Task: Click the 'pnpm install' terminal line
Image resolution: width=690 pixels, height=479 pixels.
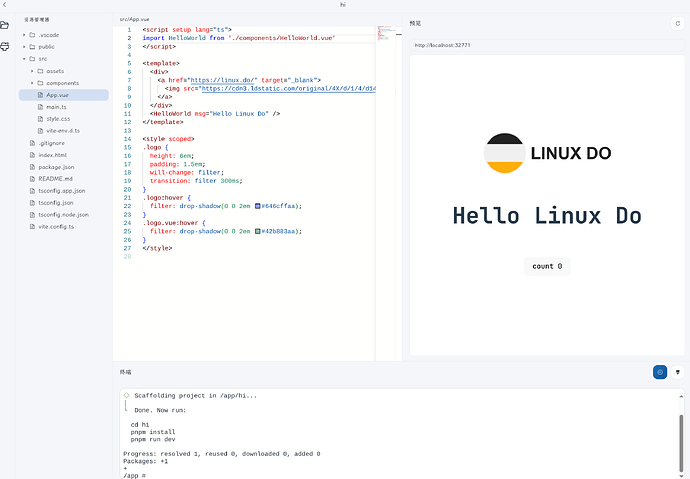Action: click(x=153, y=432)
